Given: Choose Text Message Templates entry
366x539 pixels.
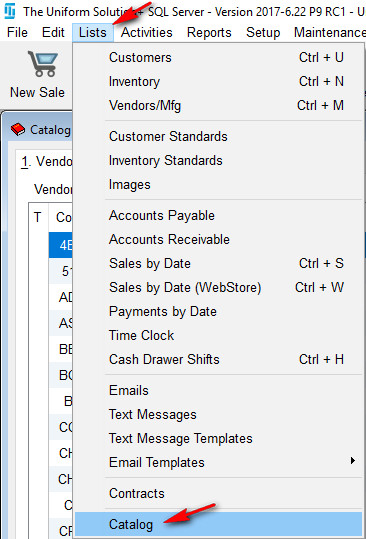Looking at the screenshot, I should tap(218, 439).
